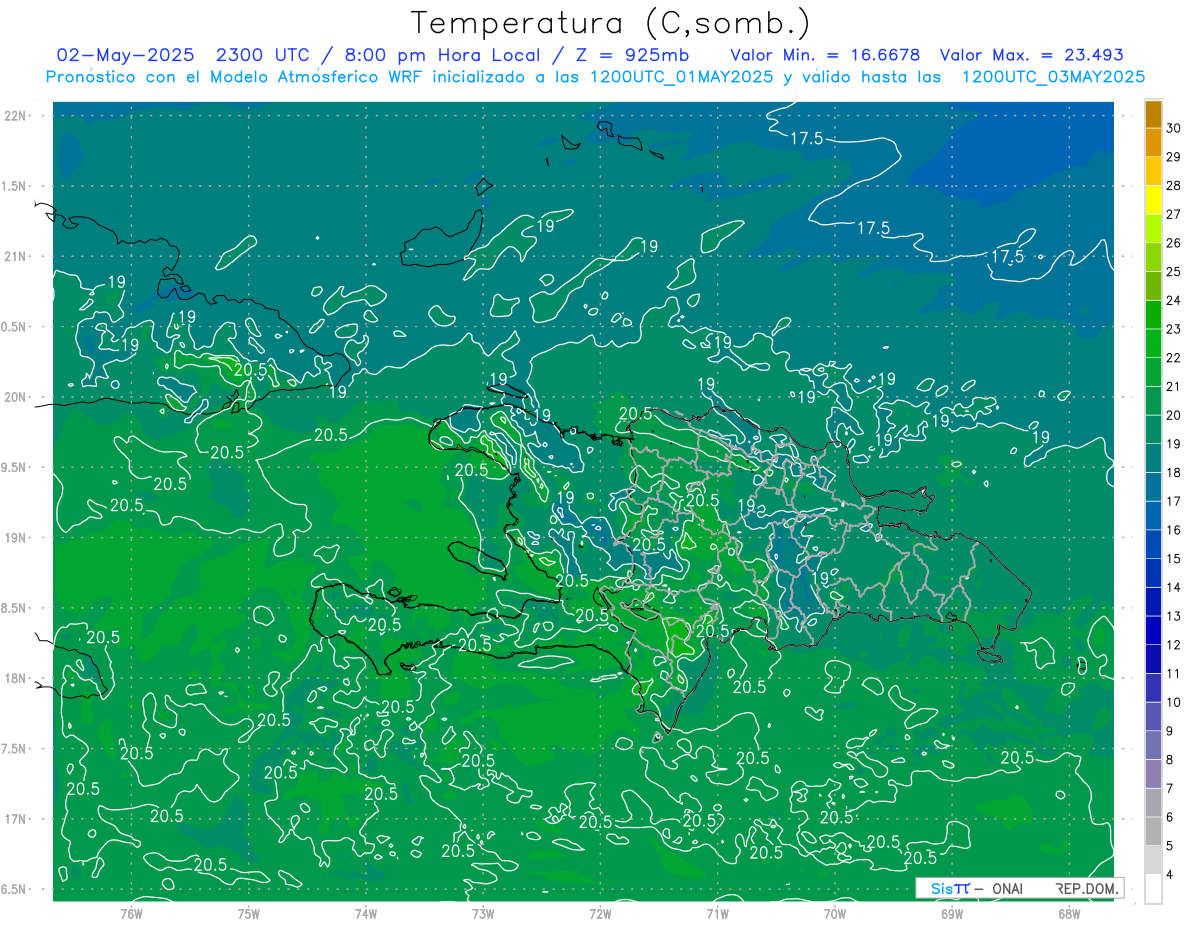Click the '20N' latitude axis label
The width and height of the screenshot is (1200, 927).
tap(14, 397)
